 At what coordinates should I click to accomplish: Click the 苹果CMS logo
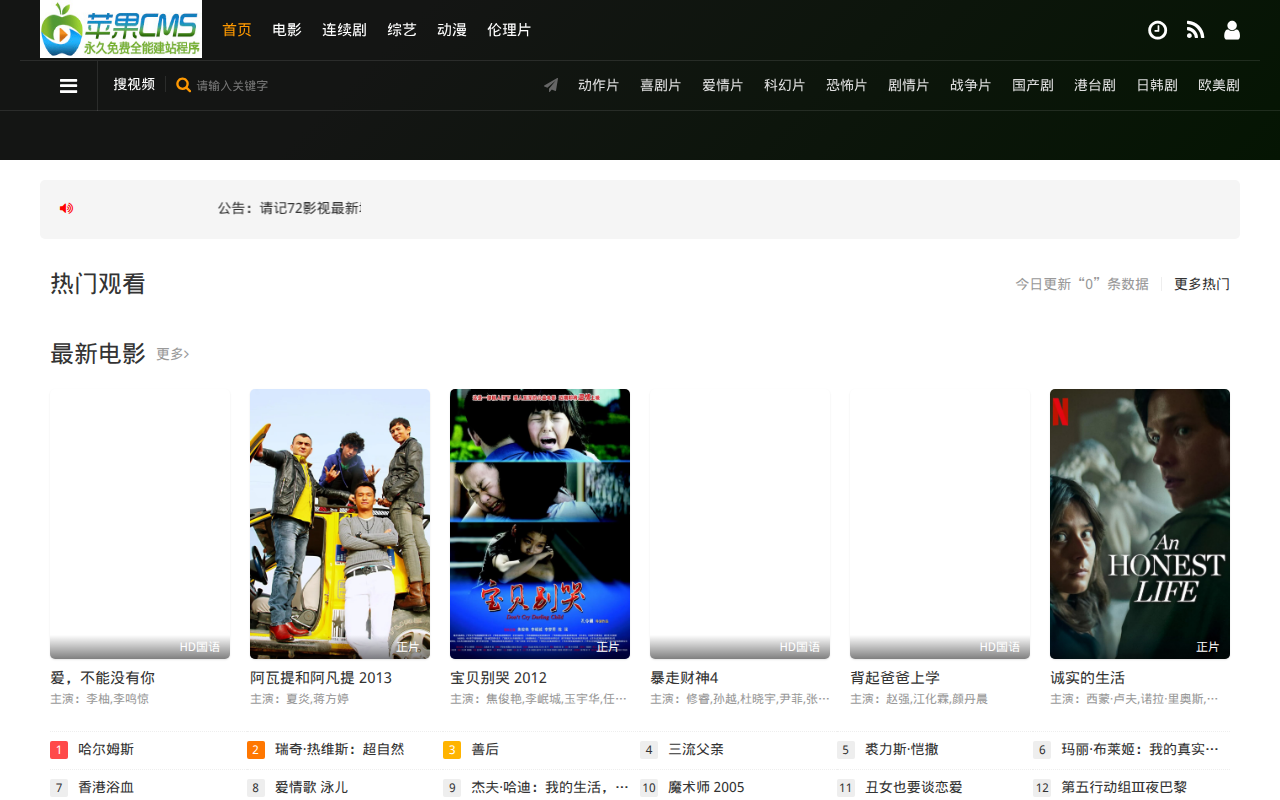pyautogui.click(x=121, y=29)
